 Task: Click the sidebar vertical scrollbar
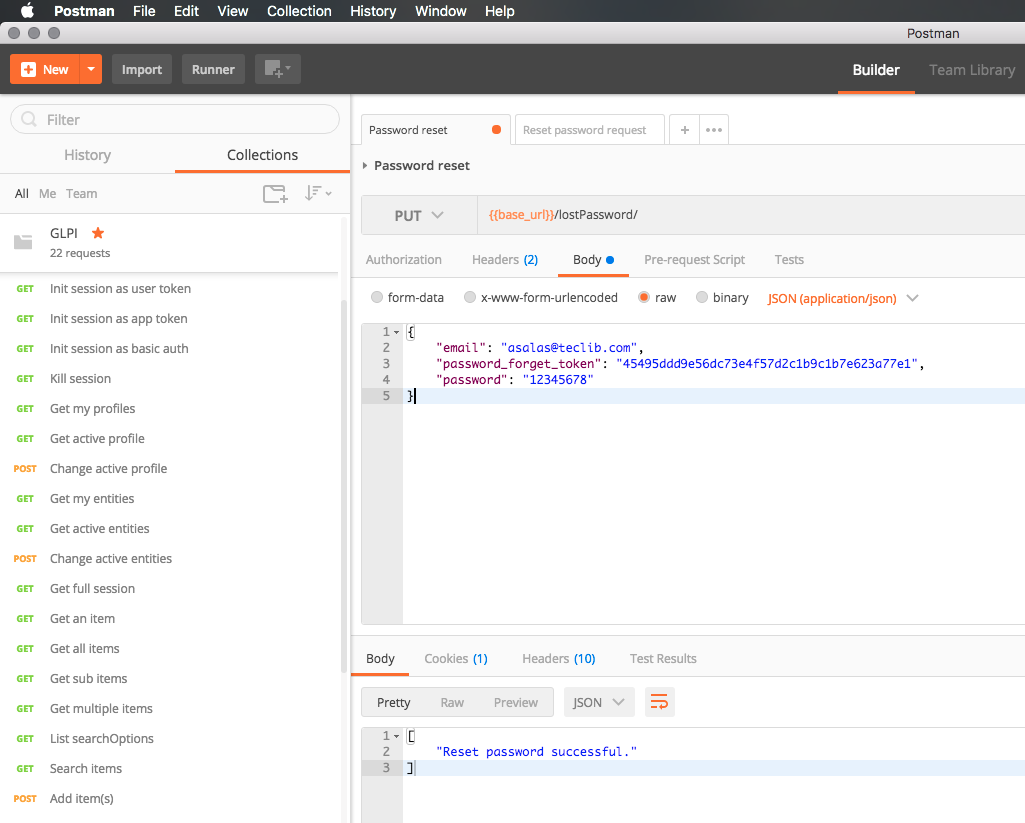[344, 487]
